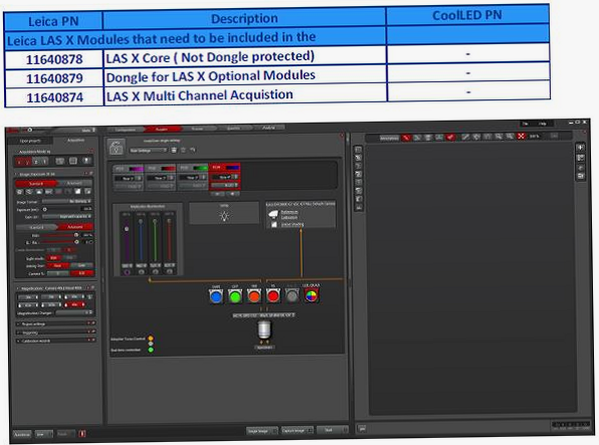
Task: Open the Configuration tab
Action: 126,129
